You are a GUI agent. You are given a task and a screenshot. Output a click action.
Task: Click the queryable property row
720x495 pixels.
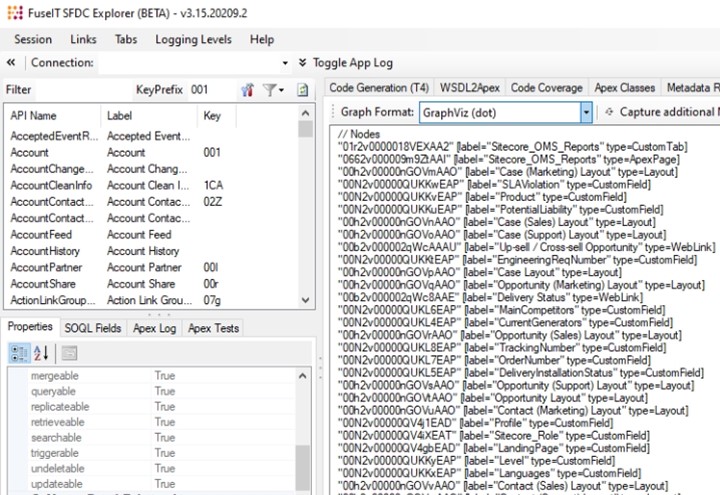pos(161,391)
